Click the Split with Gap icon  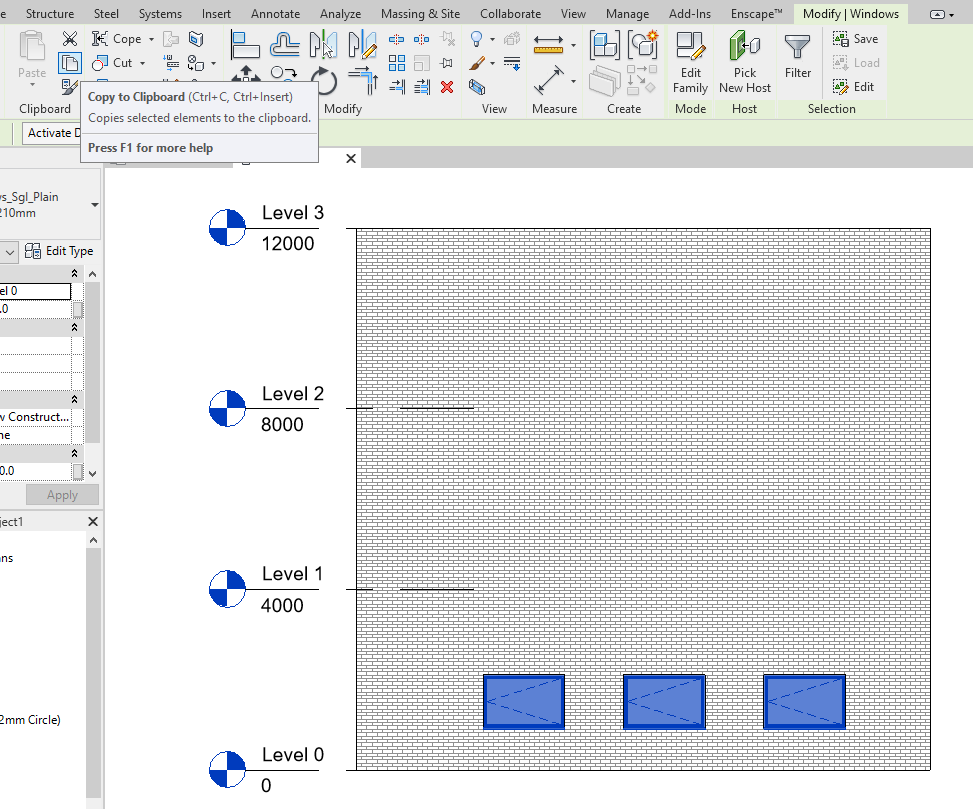click(421, 40)
